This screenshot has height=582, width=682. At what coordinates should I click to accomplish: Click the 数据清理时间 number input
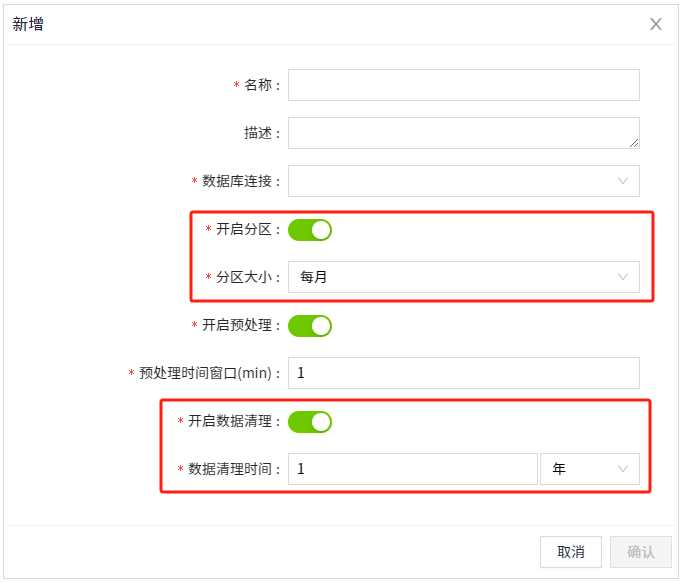coord(412,469)
